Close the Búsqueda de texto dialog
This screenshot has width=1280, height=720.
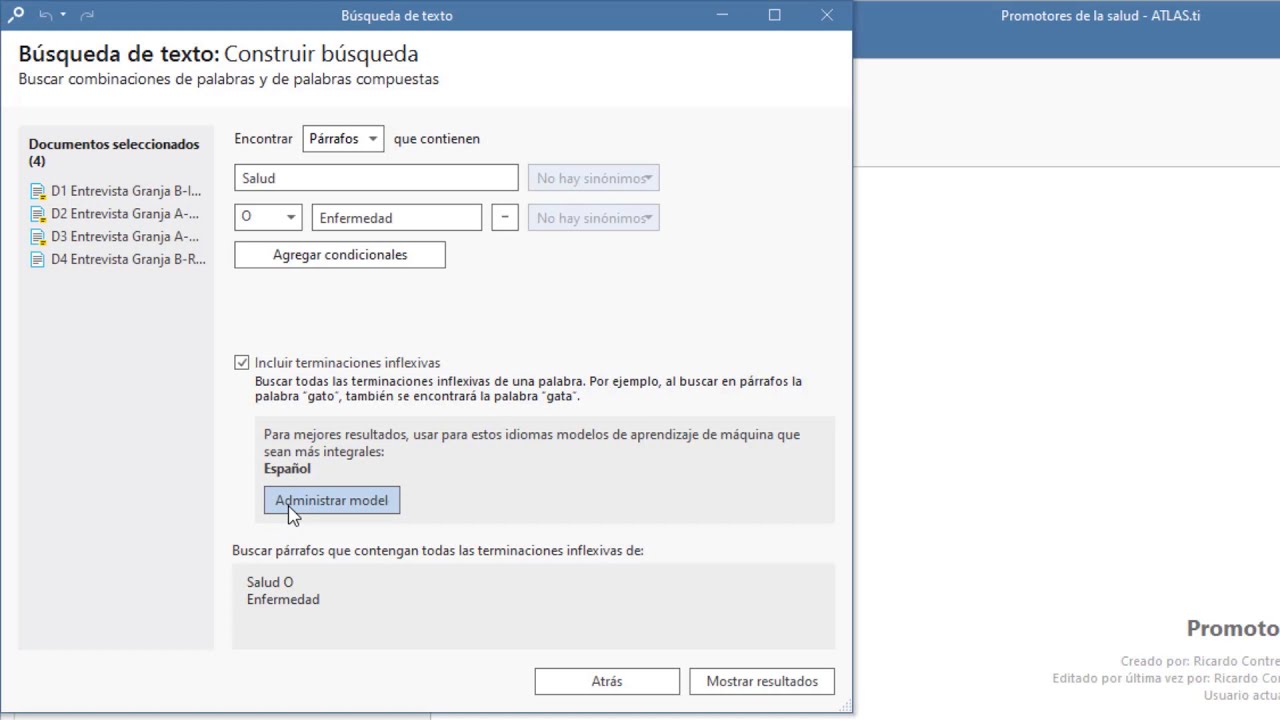pyautogui.click(x=827, y=15)
